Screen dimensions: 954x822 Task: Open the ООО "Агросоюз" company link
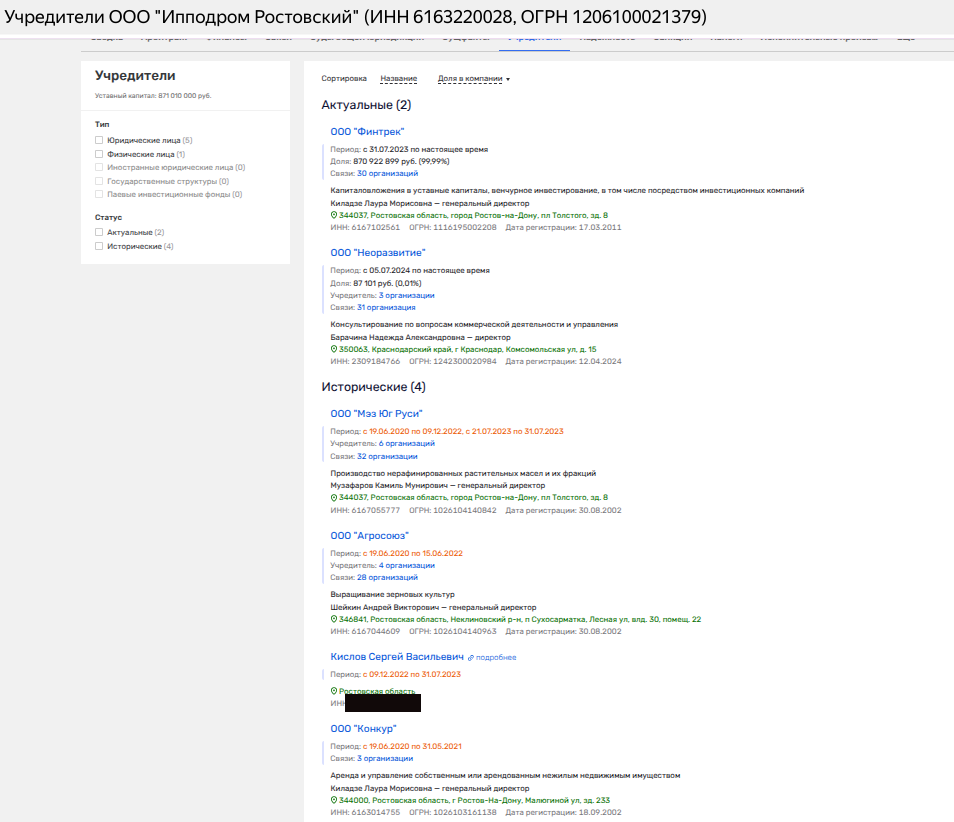369,536
